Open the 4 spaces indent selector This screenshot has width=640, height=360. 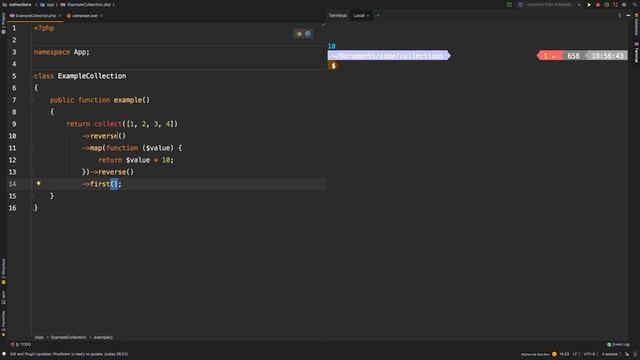610,354
